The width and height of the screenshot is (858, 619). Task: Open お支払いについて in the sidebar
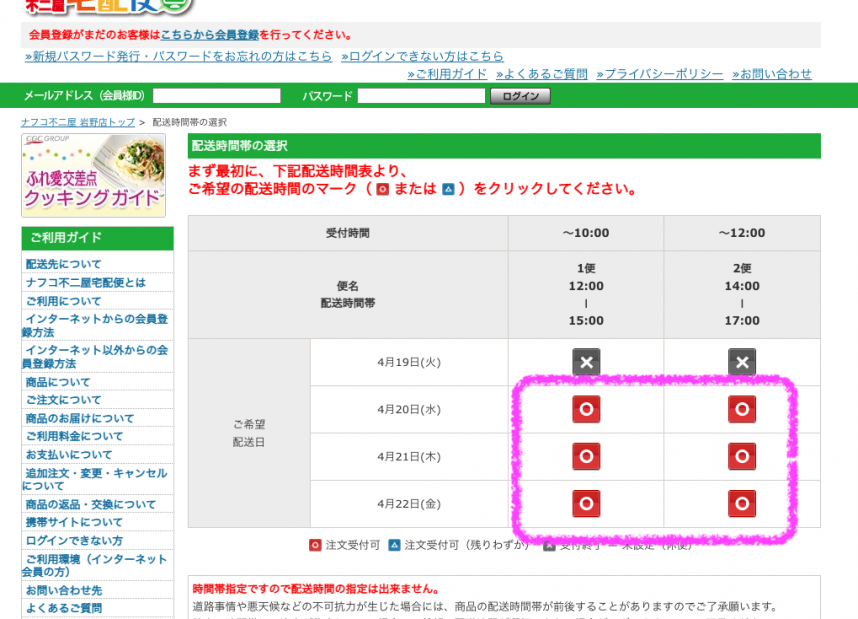[x=69, y=454]
